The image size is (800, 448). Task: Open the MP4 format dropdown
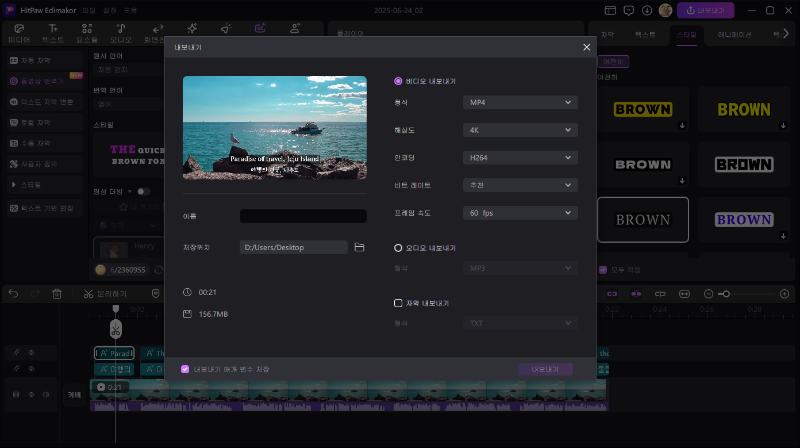[520, 103]
